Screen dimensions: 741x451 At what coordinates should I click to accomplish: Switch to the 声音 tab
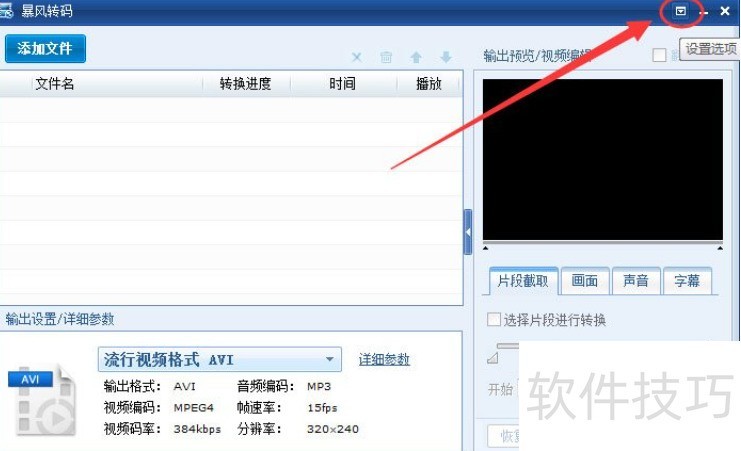click(x=636, y=281)
